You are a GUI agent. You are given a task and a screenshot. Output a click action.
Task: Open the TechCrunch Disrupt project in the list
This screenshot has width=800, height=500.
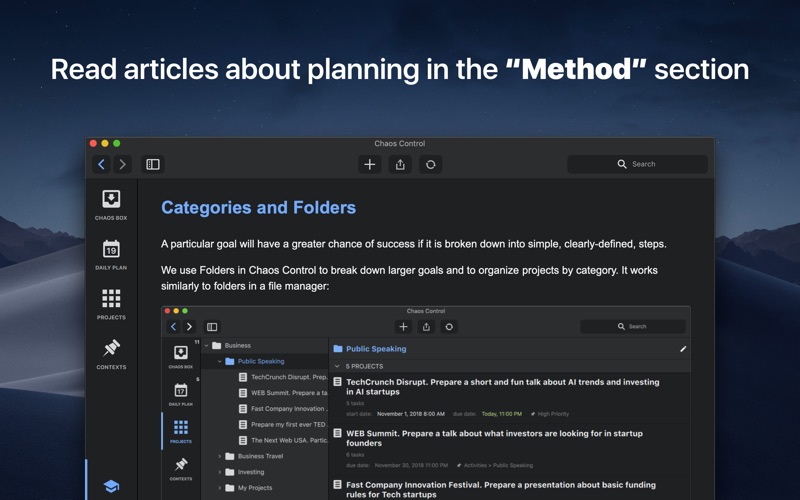click(502, 386)
